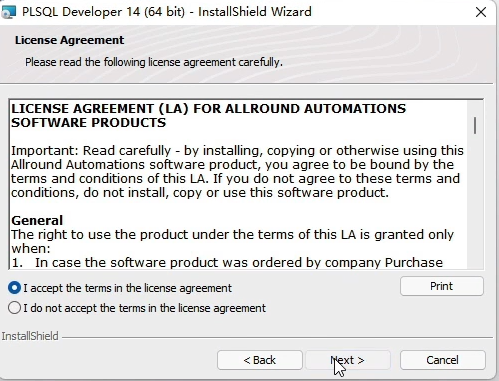Print the license agreement
The height and width of the screenshot is (381, 499).
(x=442, y=286)
